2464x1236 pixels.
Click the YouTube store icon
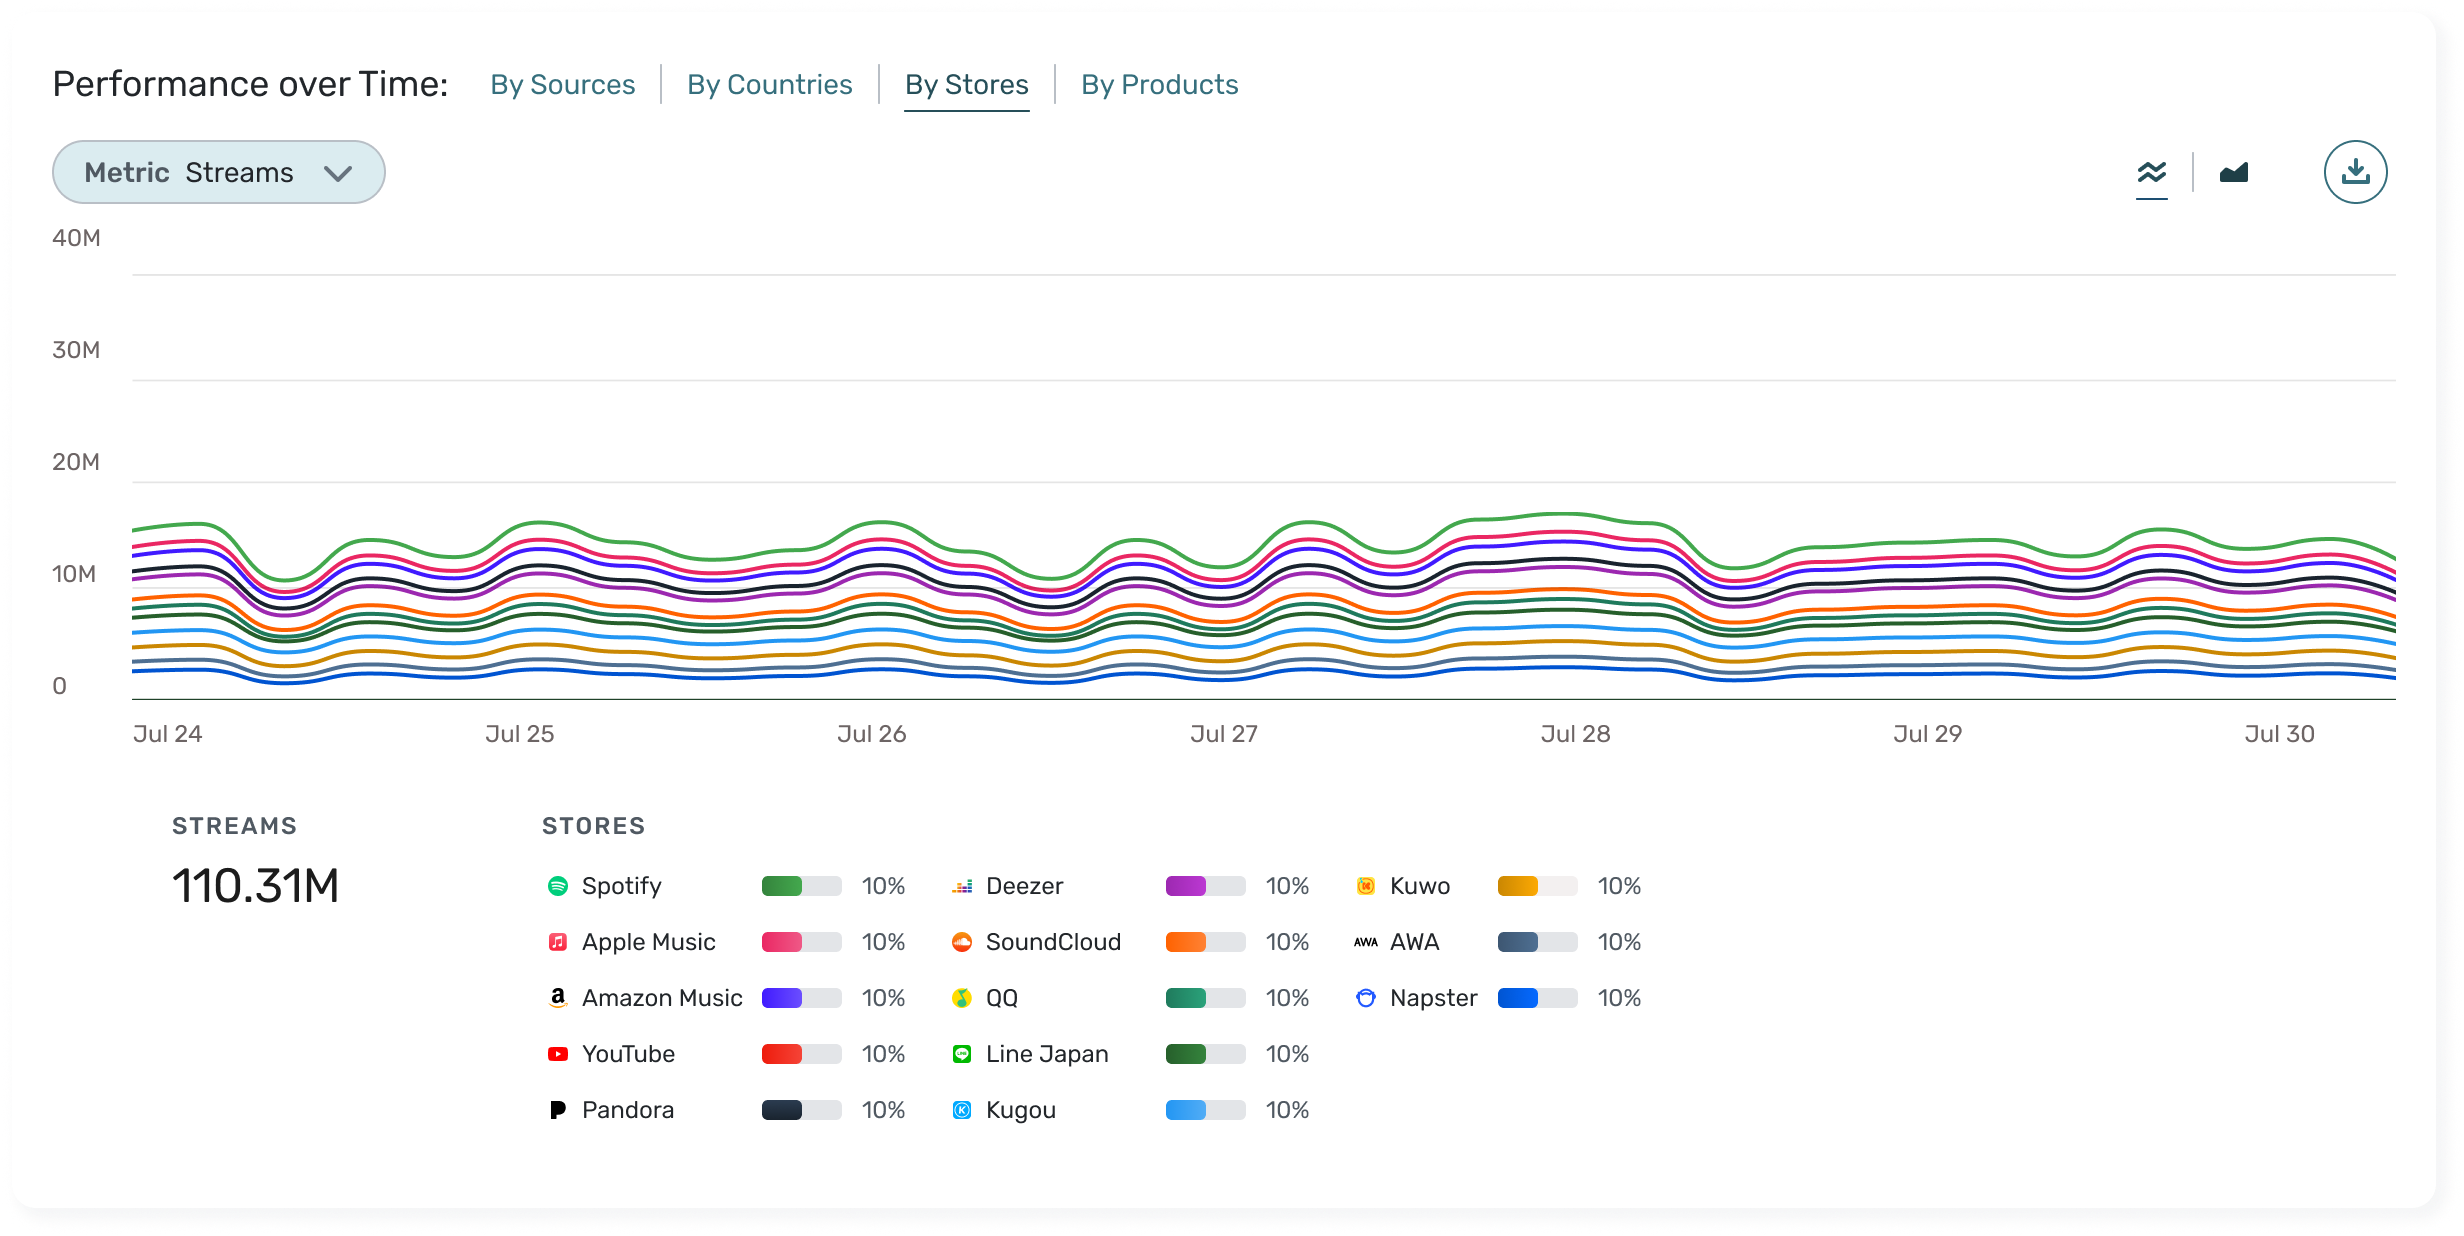[x=558, y=1054]
